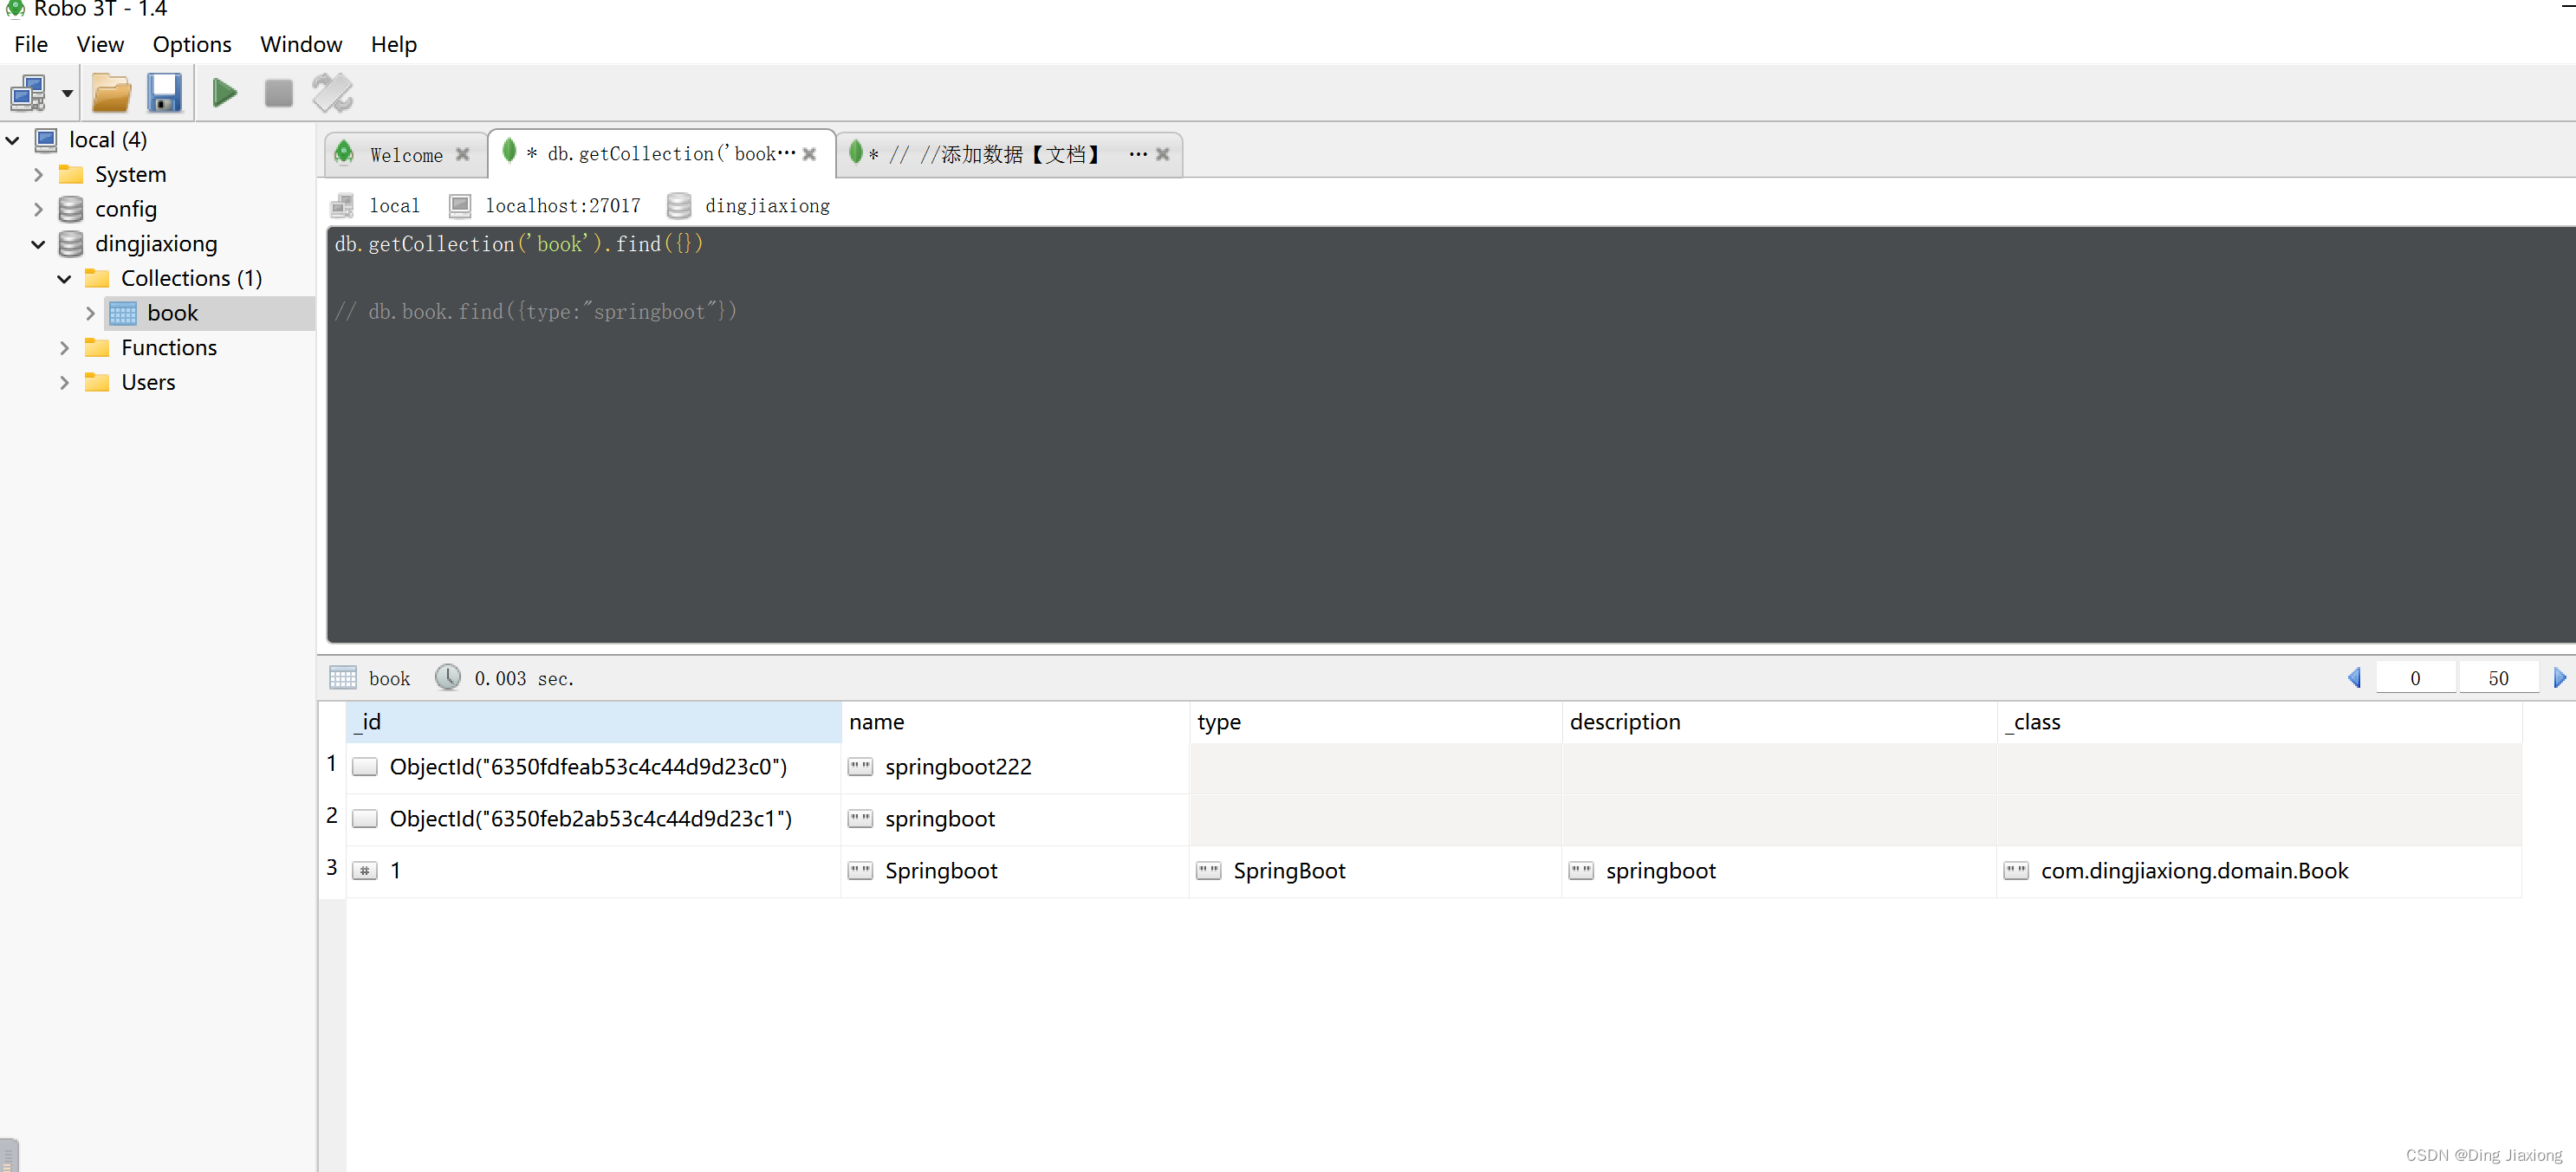Click the description column header
This screenshot has width=2576, height=1172.
coord(1779,722)
